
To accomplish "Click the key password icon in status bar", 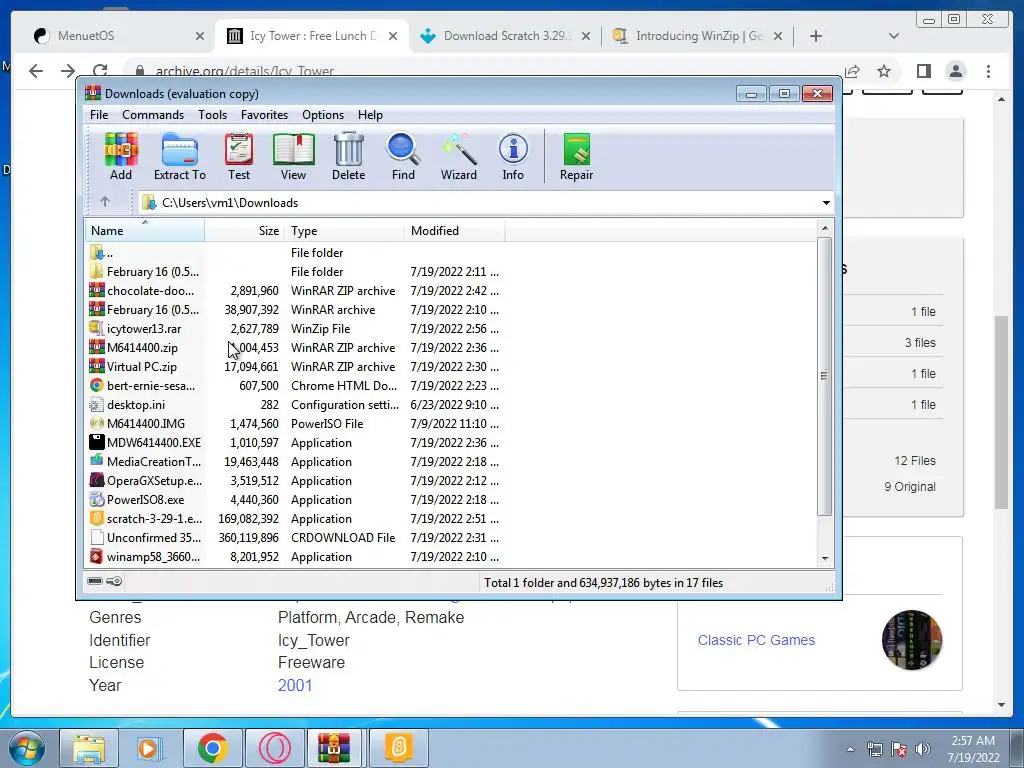I will click(114, 581).
